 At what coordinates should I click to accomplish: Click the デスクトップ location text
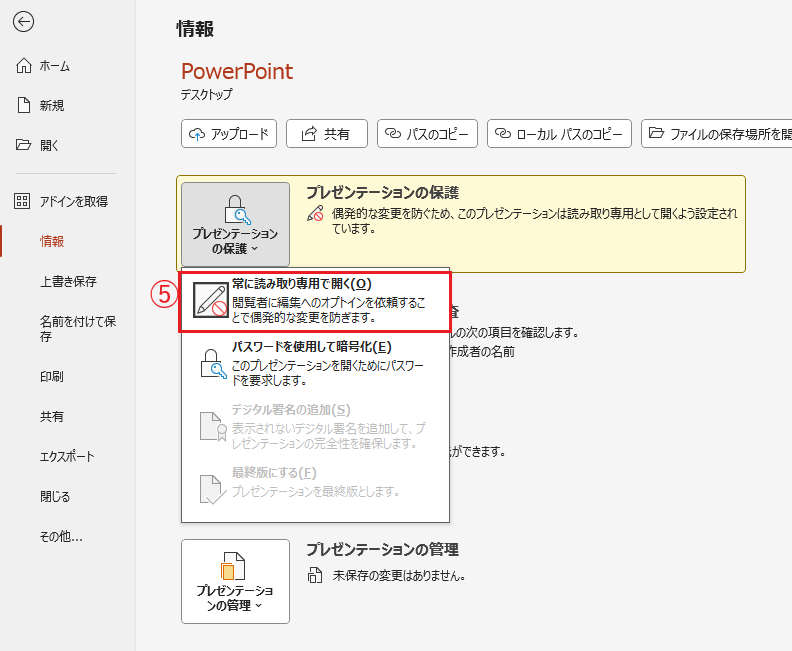click(x=207, y=94)
